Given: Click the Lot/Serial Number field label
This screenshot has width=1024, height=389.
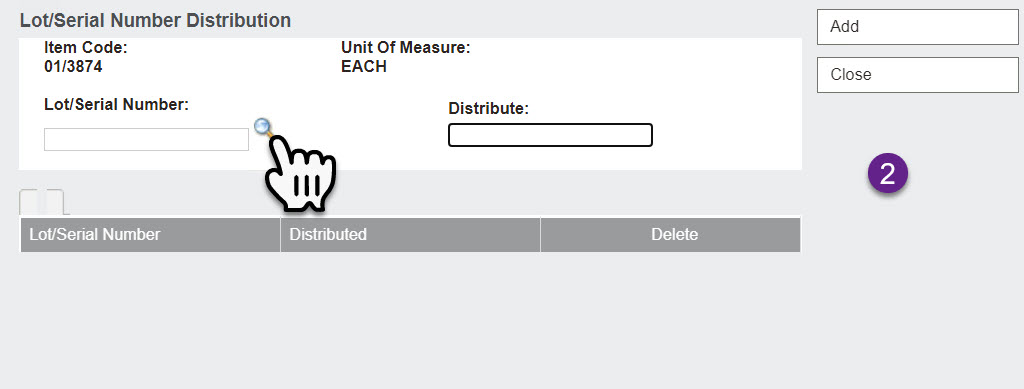Looking at the screenshot, I should tap(116, 104).
